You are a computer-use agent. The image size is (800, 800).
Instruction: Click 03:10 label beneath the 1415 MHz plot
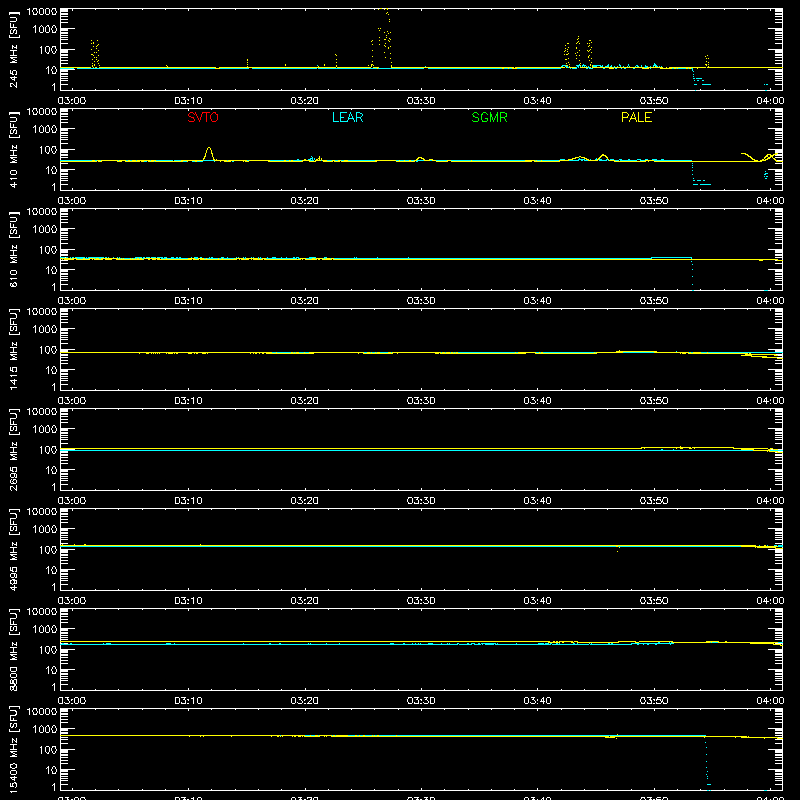(x=188, y=401)
